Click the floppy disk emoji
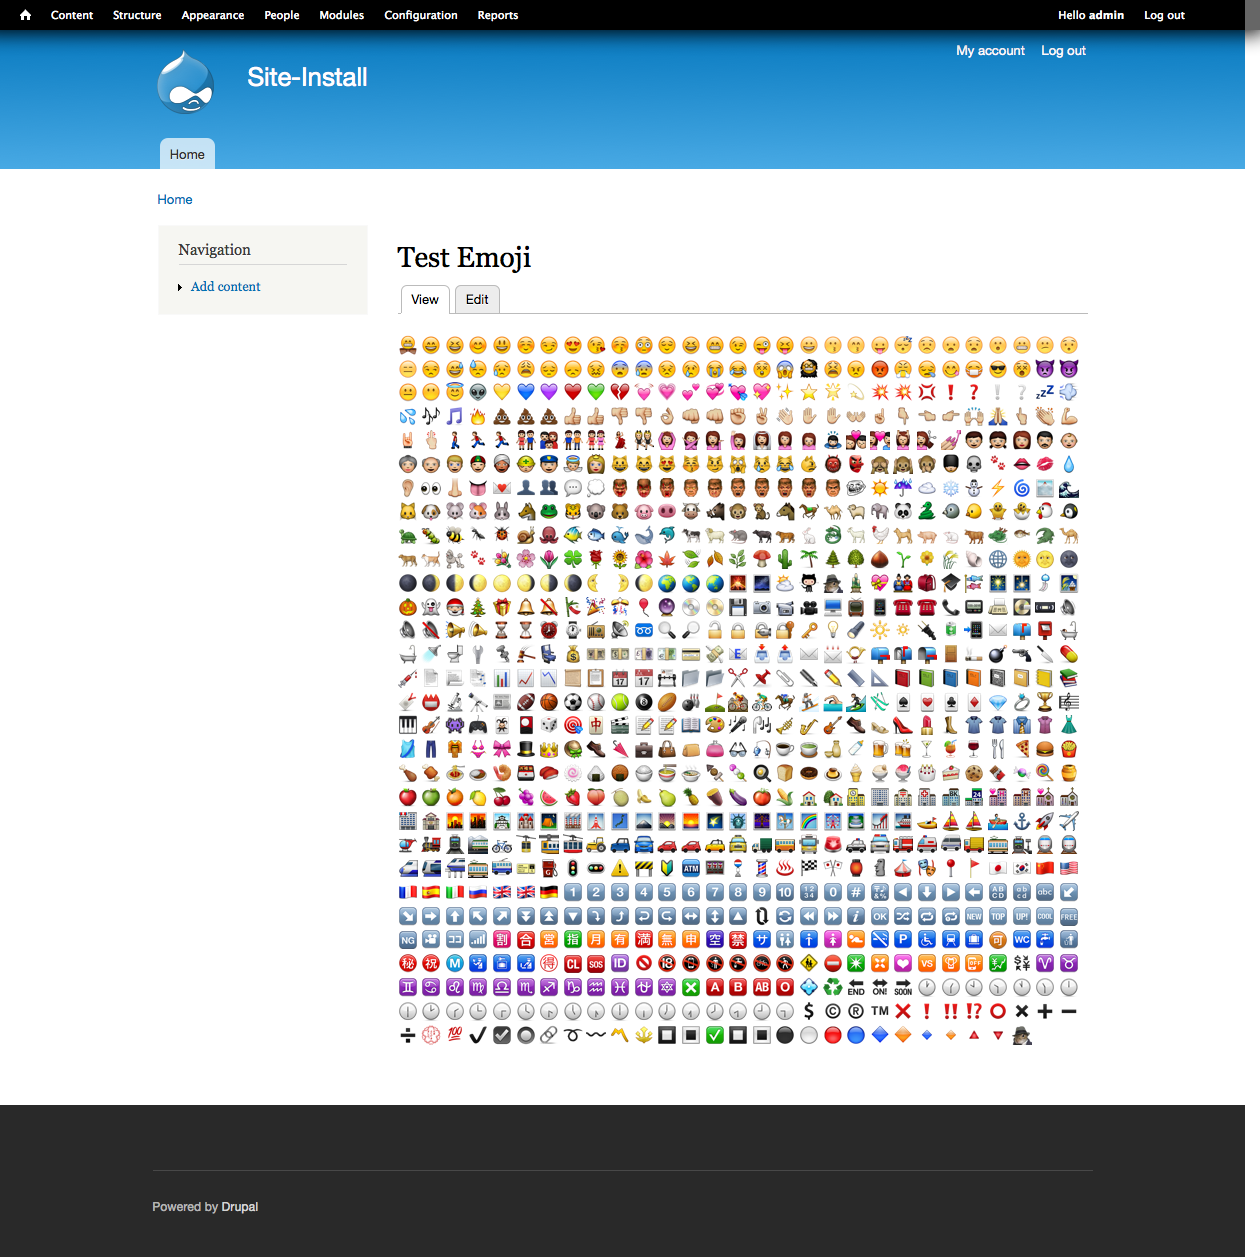This screenshot has width=1260, height=1257. click(x=738, y=606)
